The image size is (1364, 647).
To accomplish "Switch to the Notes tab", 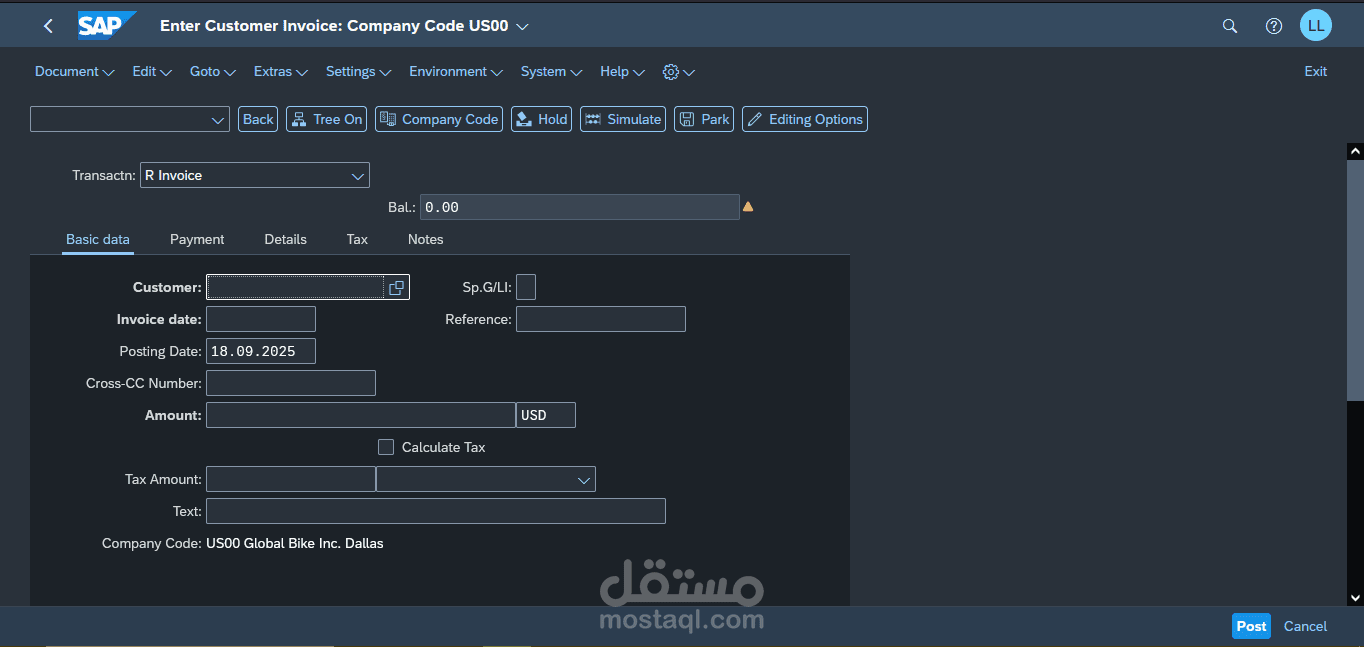I will click(x=425, y=240).
